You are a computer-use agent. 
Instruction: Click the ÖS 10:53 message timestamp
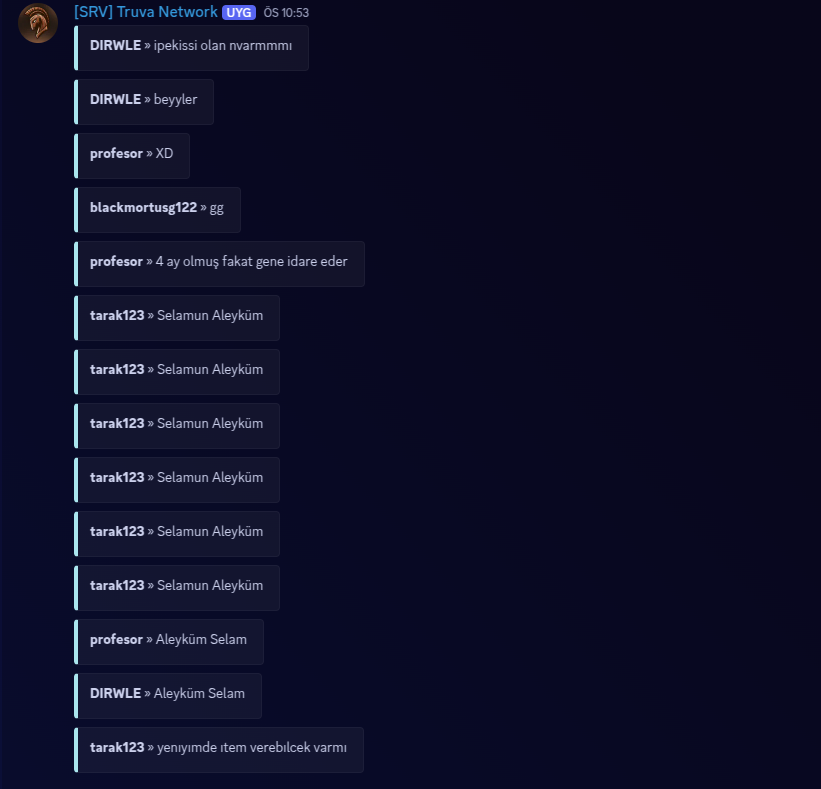(286, 13)
